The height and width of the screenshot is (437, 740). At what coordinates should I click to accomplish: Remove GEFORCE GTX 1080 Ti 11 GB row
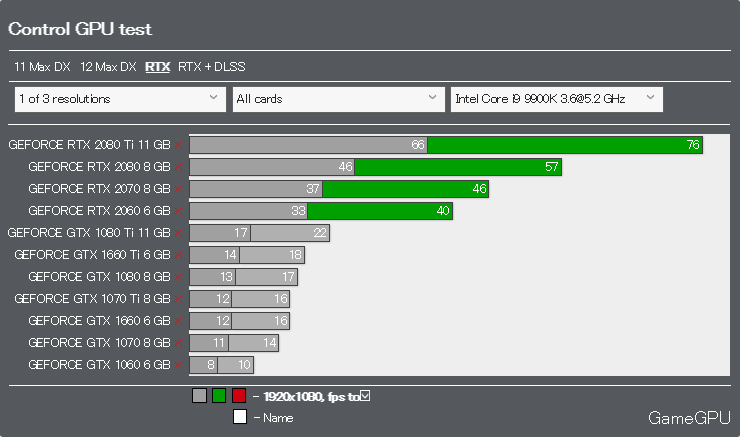tap(178, 233)
